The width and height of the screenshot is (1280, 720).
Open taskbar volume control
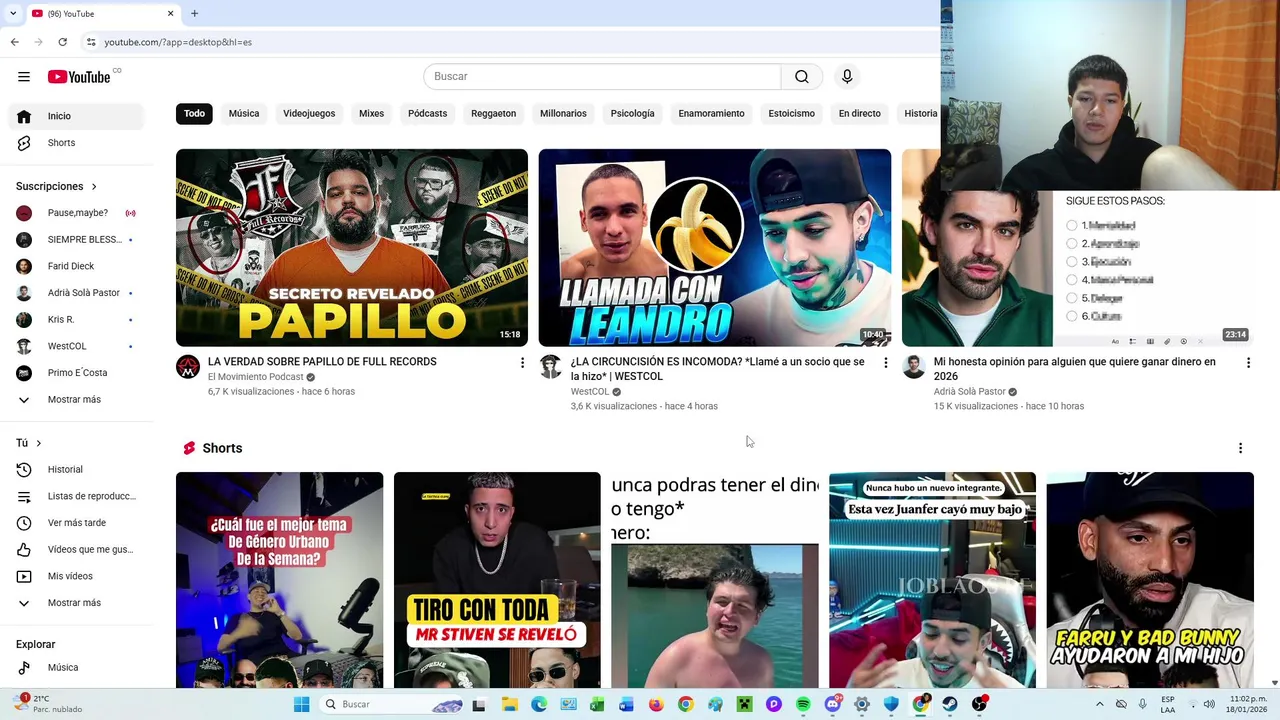(x=1209, y=704)
